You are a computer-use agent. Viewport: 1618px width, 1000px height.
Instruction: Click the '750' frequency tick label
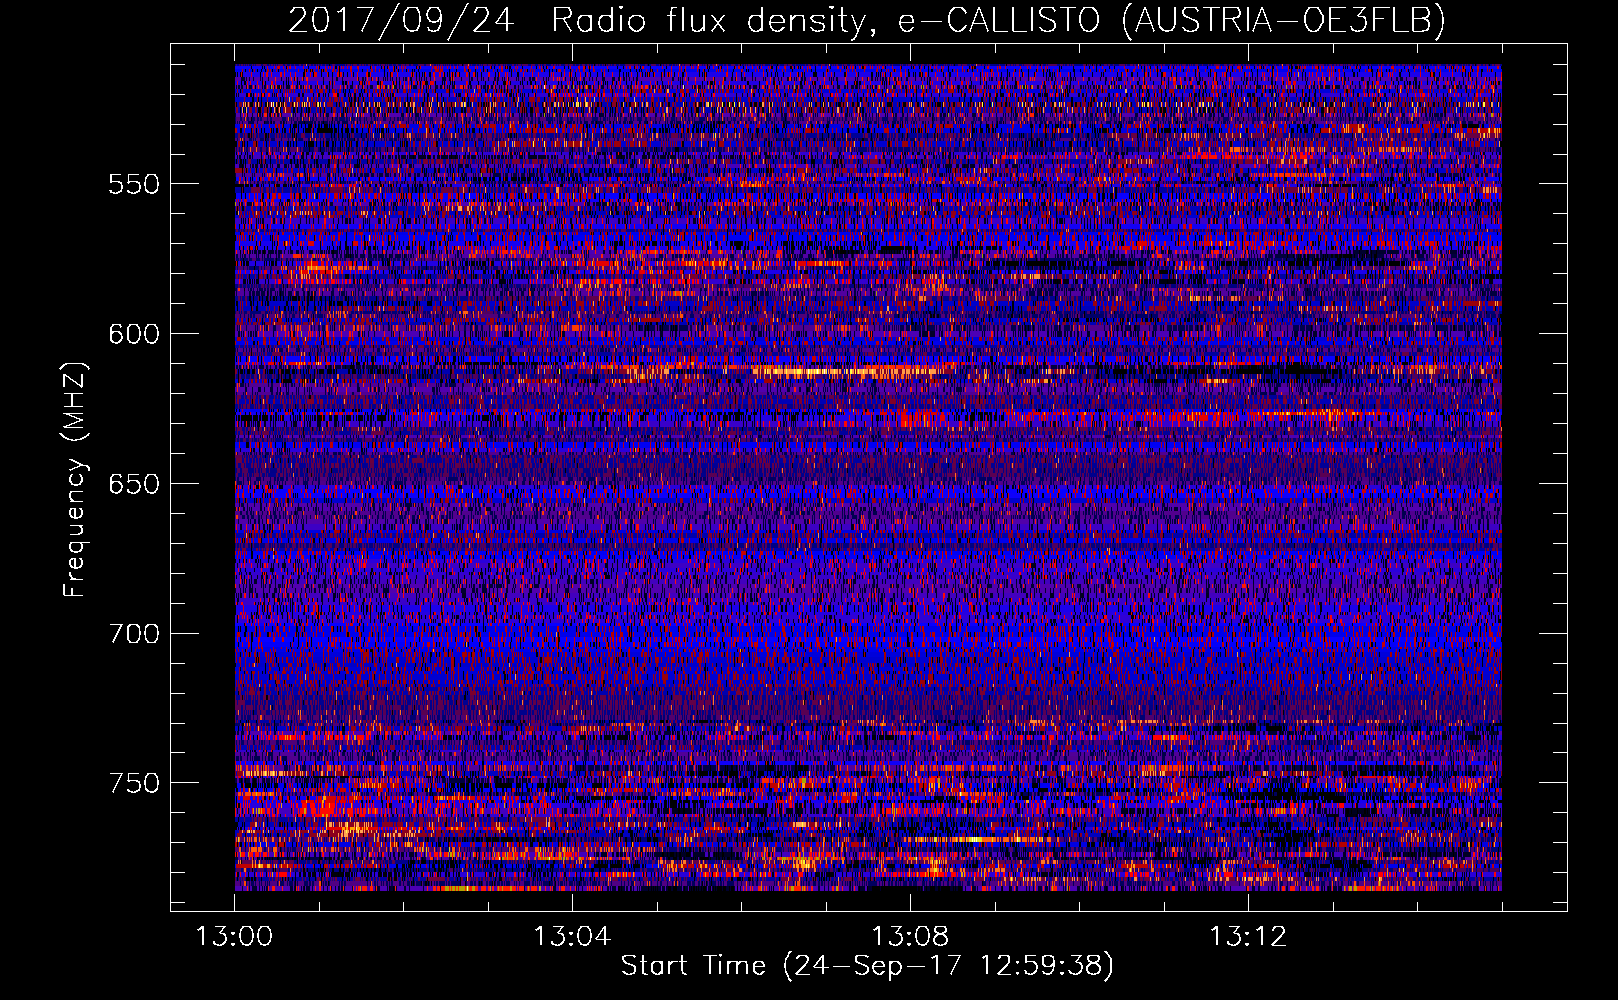[134, 783]
